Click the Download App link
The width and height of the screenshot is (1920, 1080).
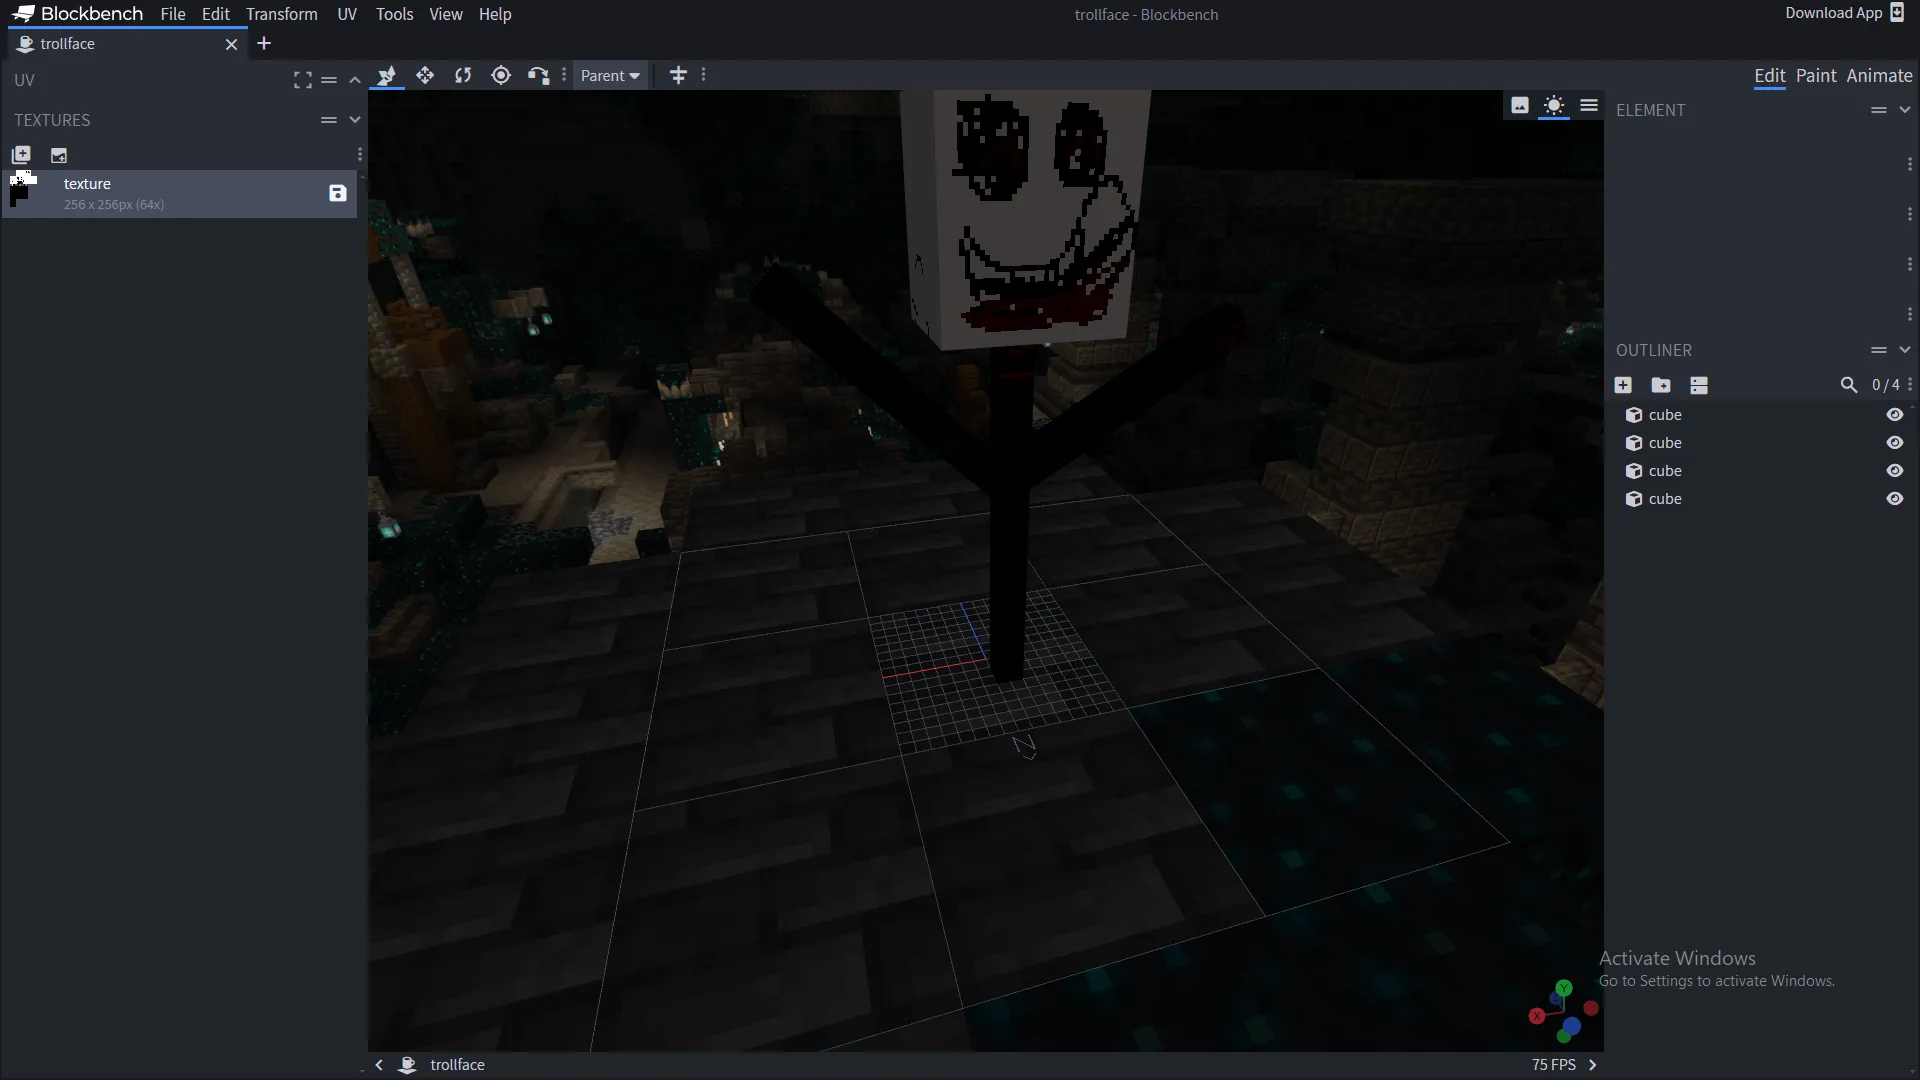(1845, 13)
